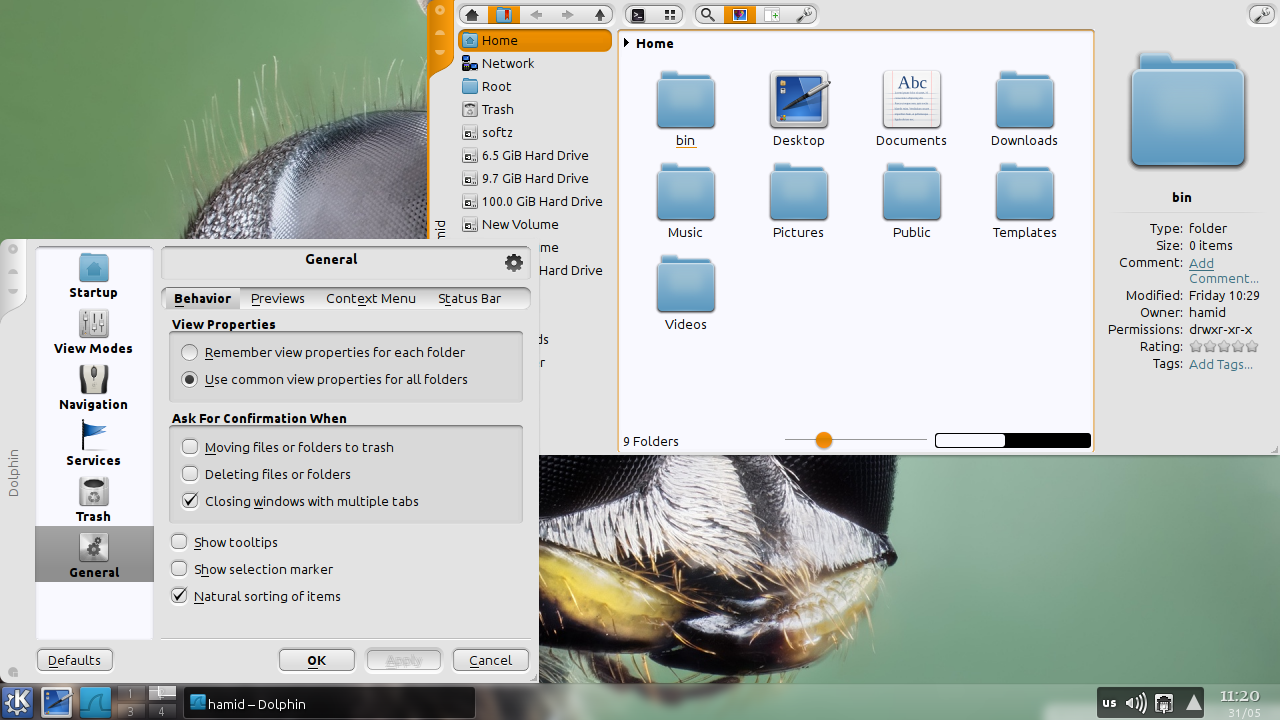Open the Services settings page

(x=93, y=444)
